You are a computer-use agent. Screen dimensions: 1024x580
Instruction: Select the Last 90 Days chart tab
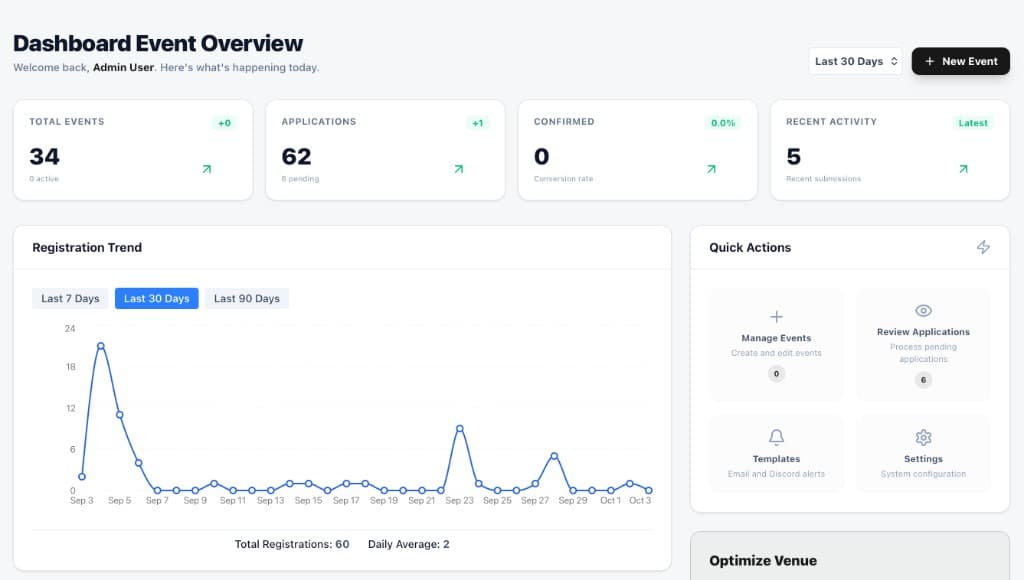click(x=247, y=298)
